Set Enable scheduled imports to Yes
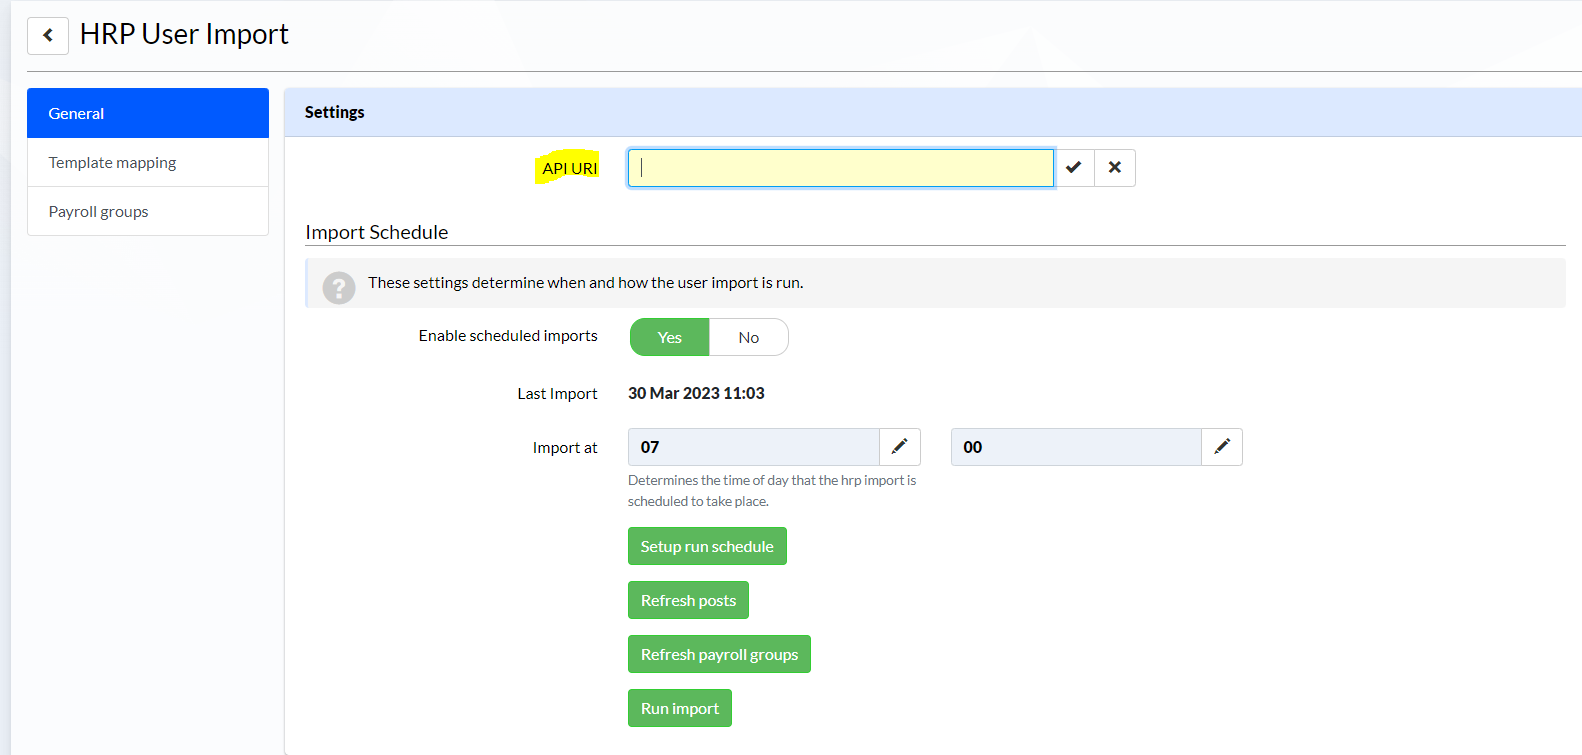Screen dimensions: 1582x755 [670, 338]
